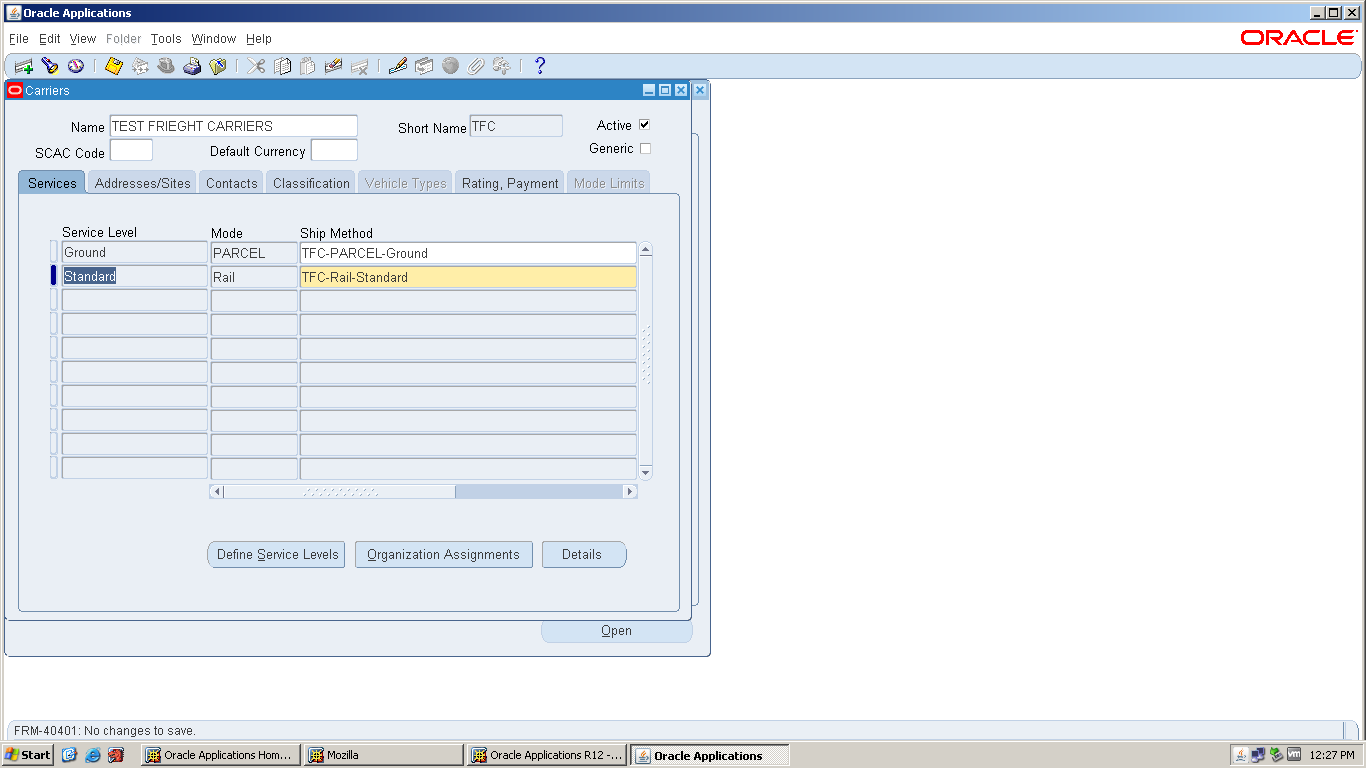Click the Switch Responsibility hat icon

(166, 66)
